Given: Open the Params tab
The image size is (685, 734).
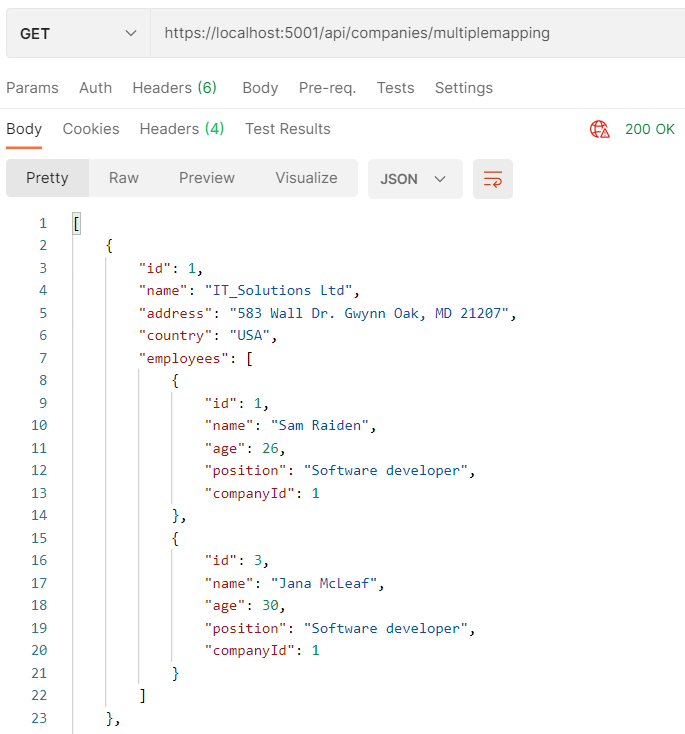Looking at the screenshot, I should pyautogui.click(x=32, y=88).
